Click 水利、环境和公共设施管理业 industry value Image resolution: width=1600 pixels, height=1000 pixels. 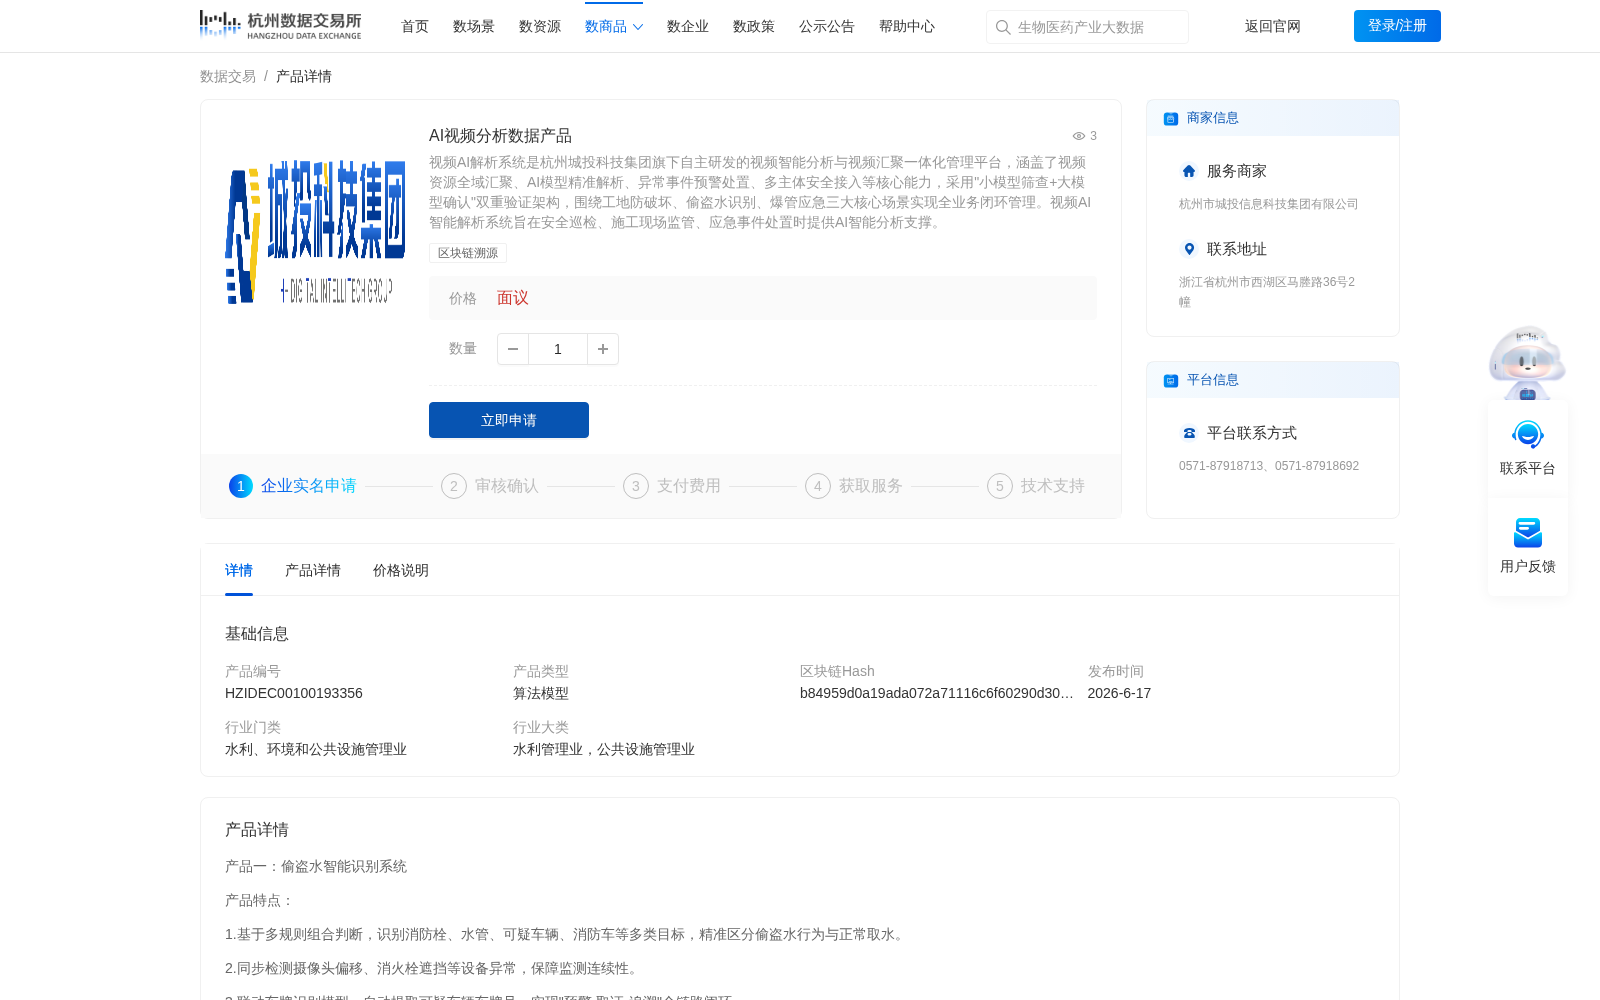(x=316, y=749)
